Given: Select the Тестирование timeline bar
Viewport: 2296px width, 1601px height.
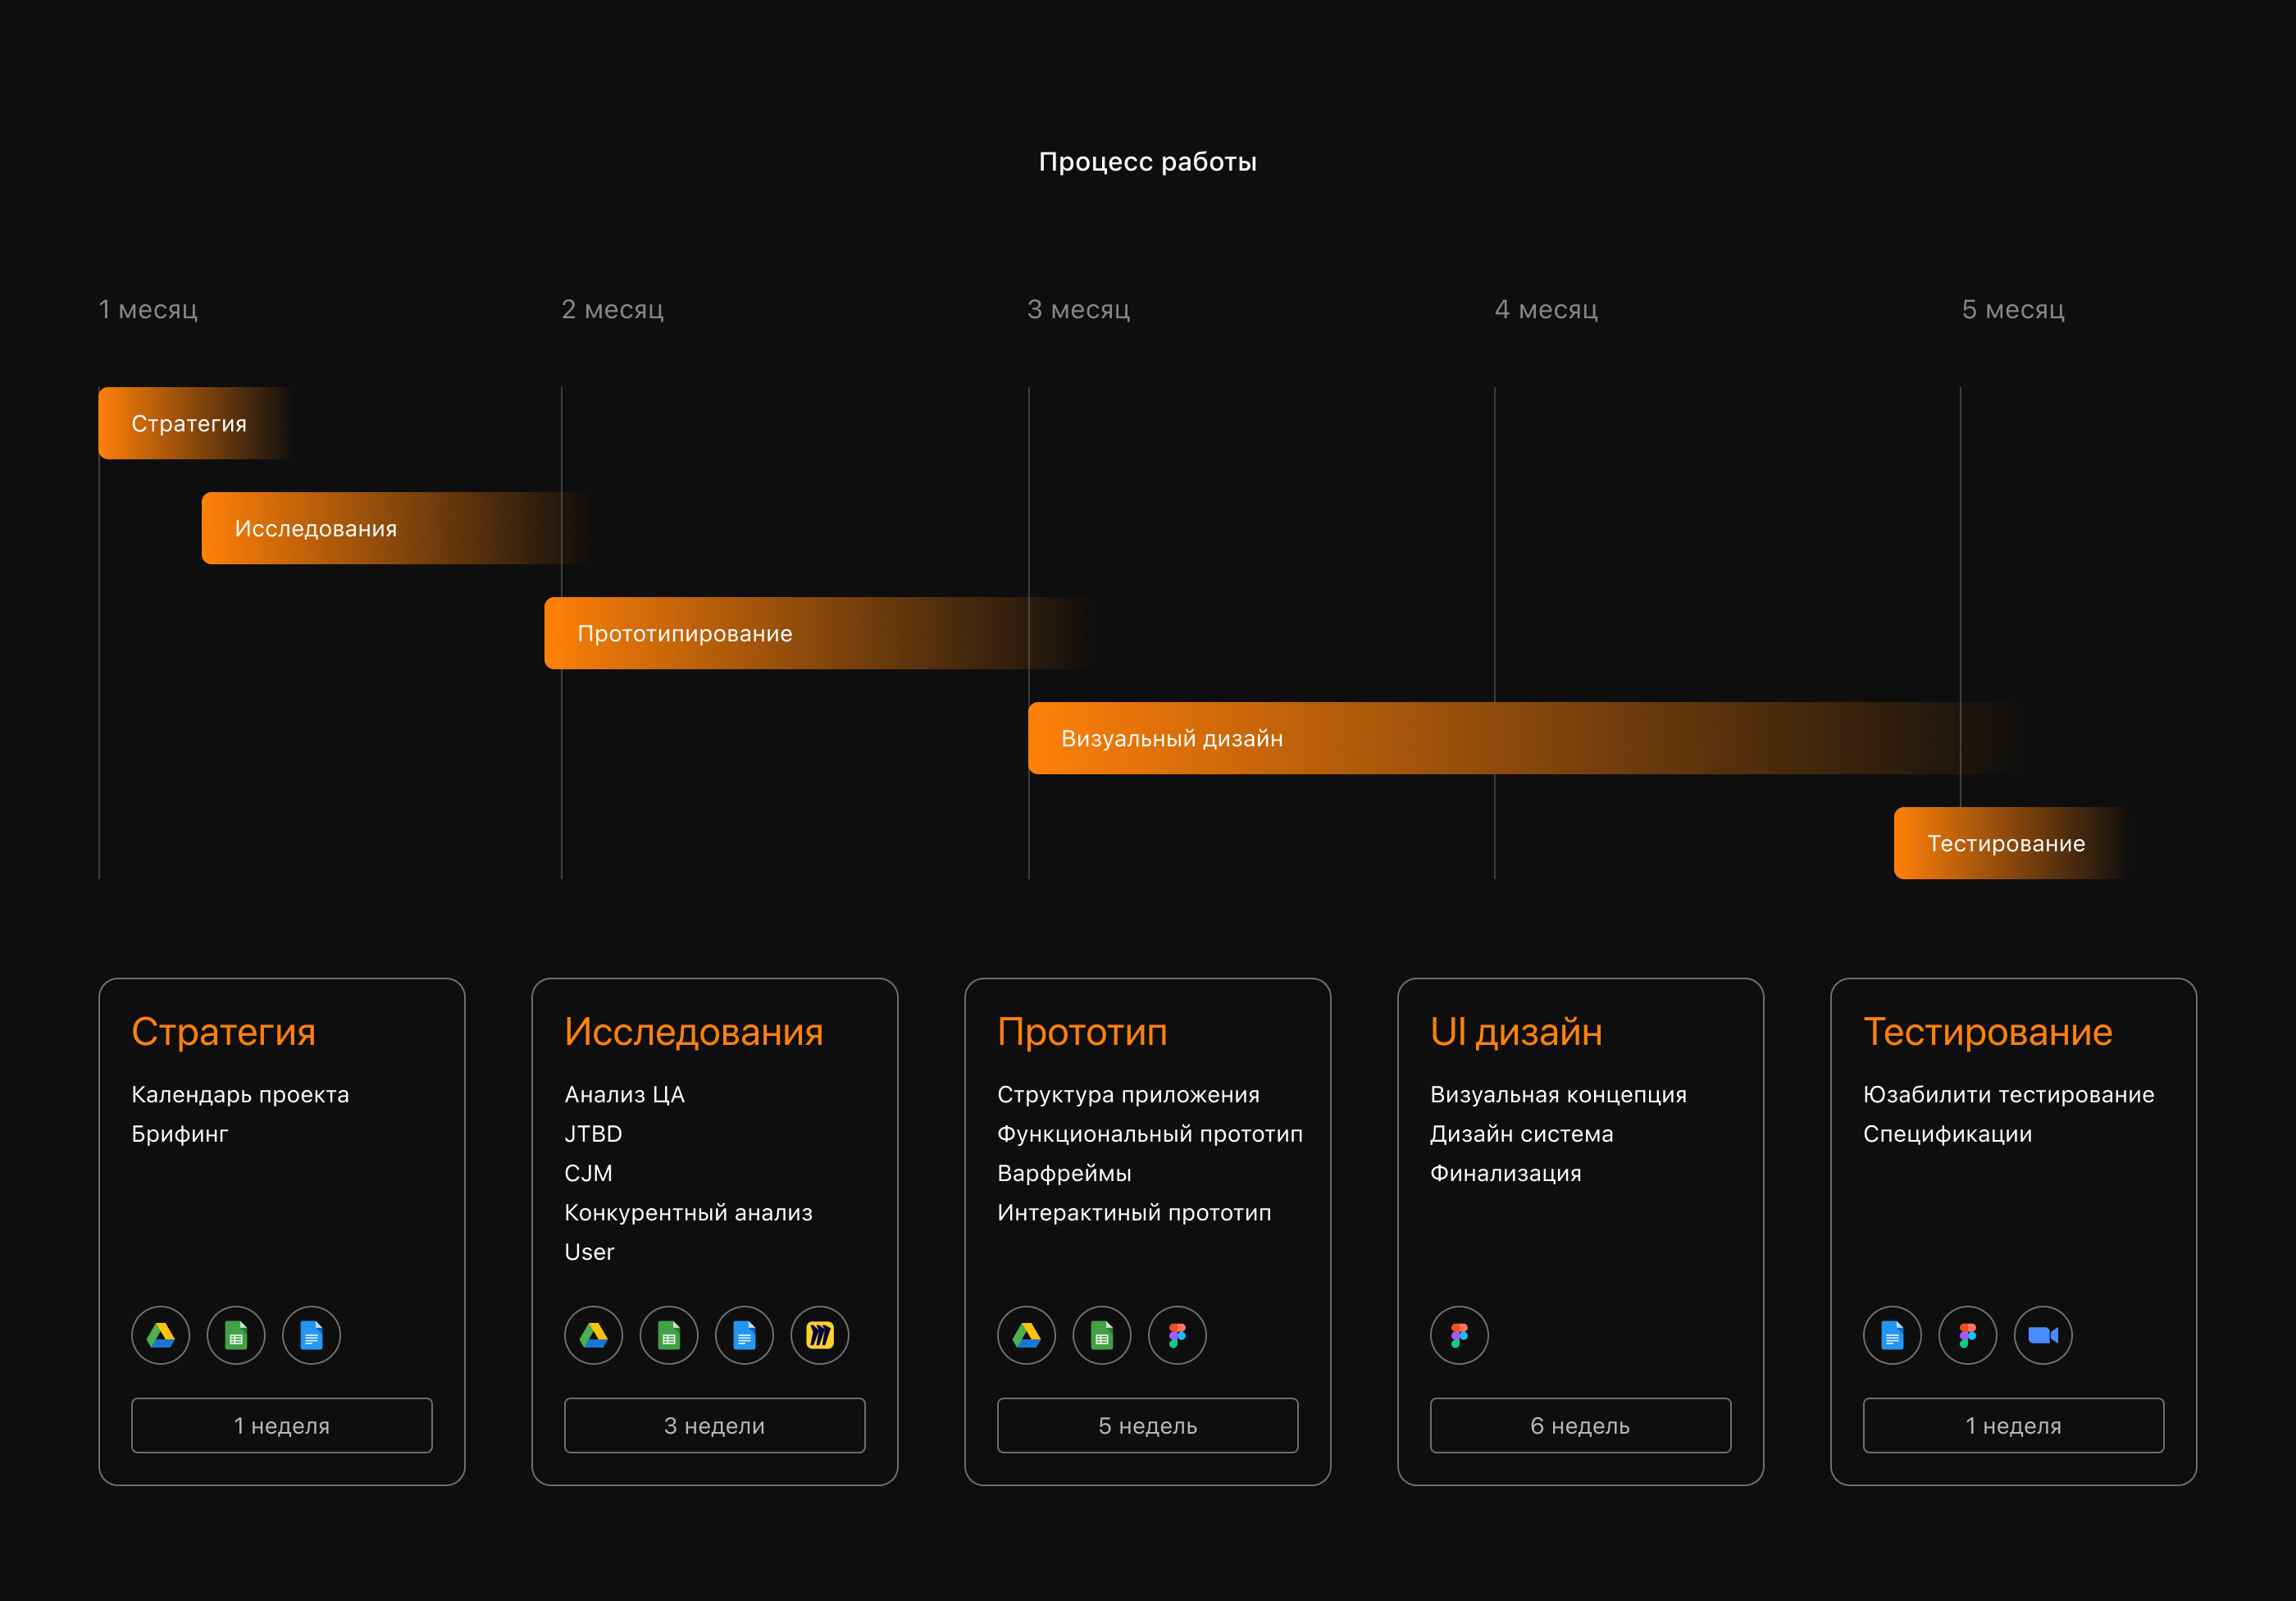Looking at the screenshot, I should pos(2005,843).
